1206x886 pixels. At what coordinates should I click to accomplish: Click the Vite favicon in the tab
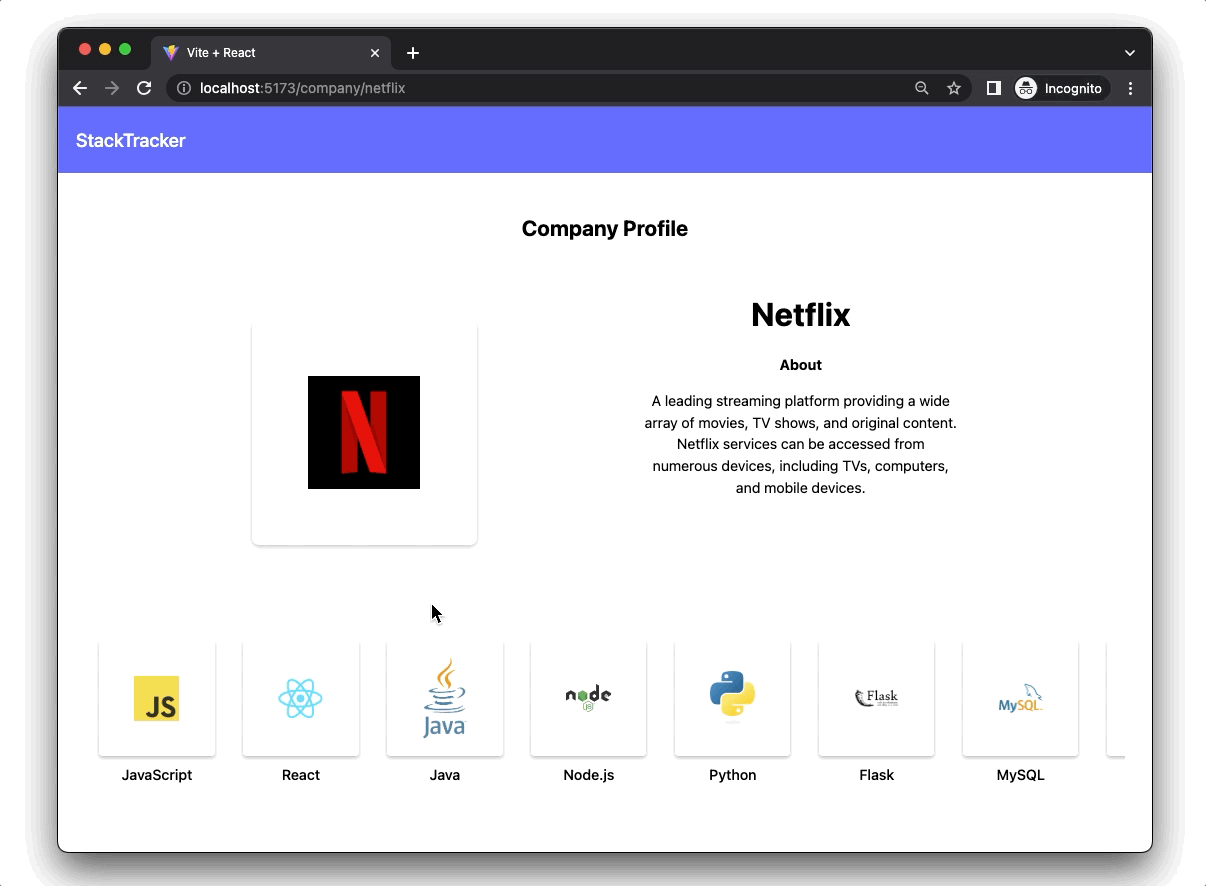click(171, 53)
